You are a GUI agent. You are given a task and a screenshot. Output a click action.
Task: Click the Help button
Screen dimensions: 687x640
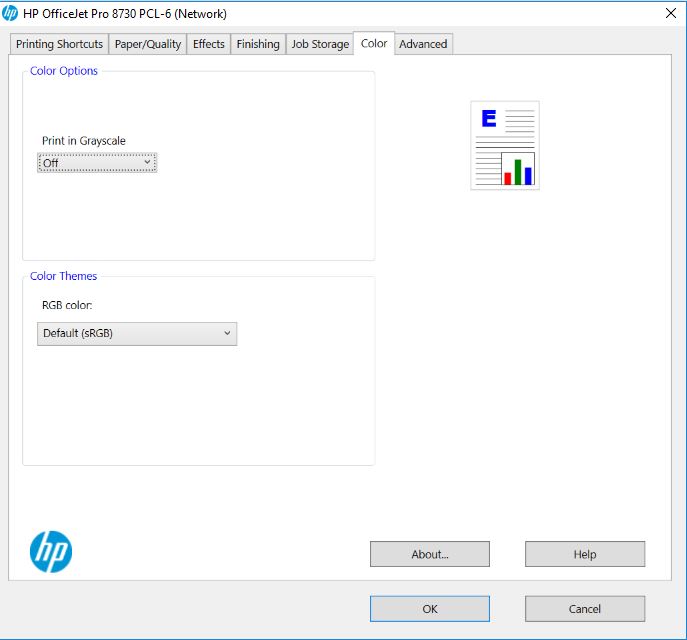(x=584, y=554)
